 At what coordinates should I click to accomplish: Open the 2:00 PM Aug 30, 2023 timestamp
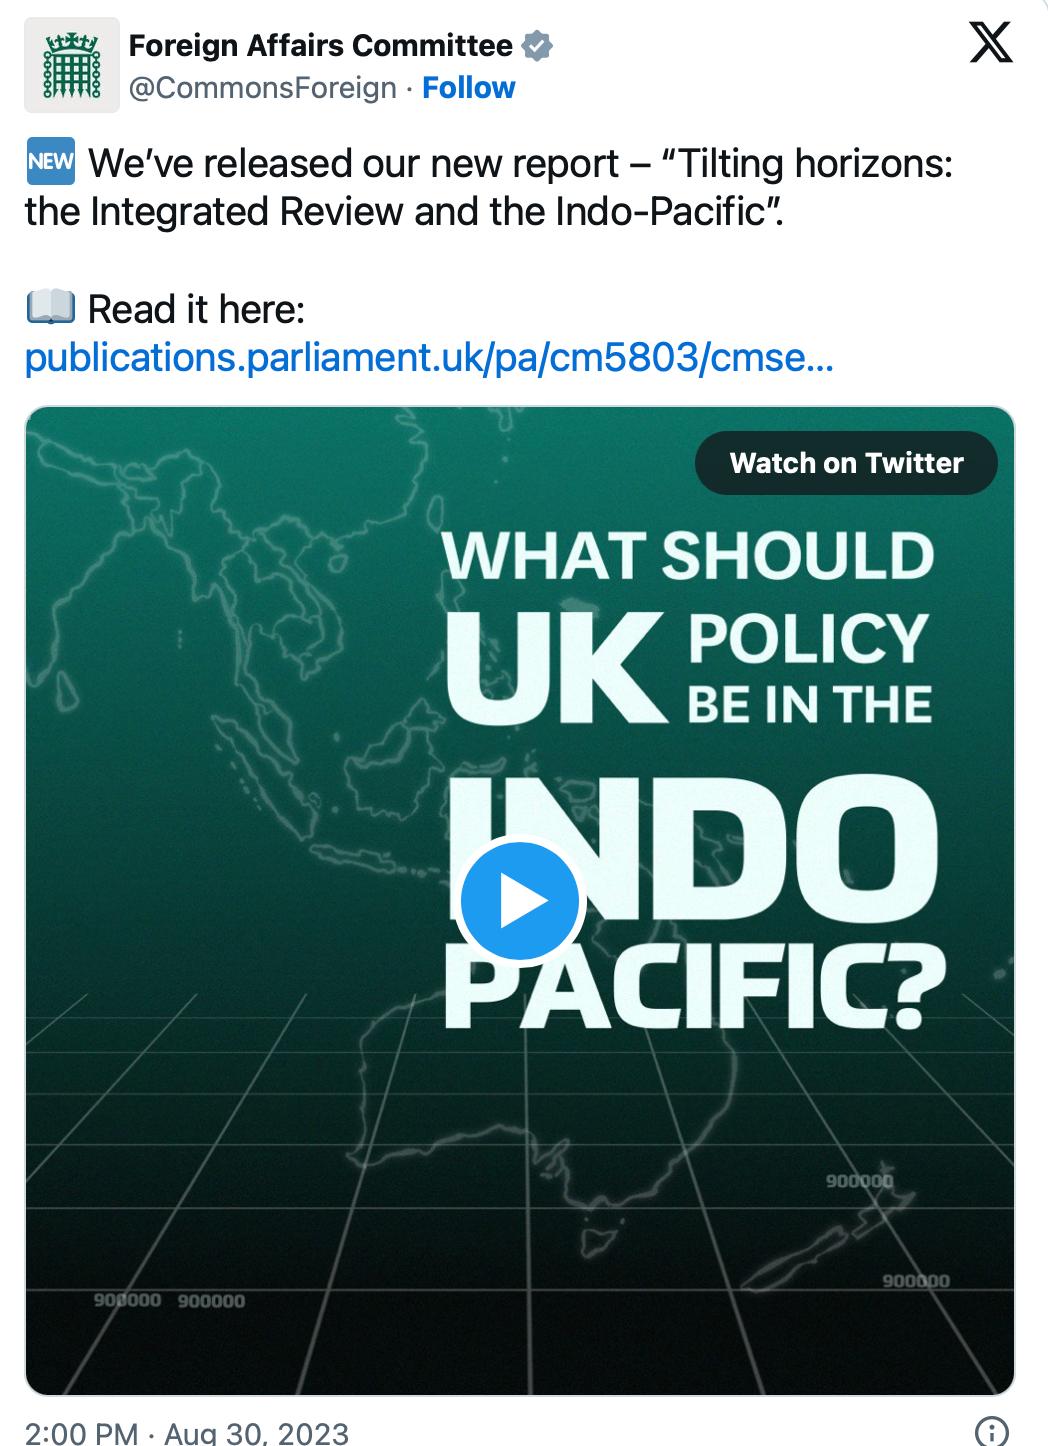tap(187, 1433)
